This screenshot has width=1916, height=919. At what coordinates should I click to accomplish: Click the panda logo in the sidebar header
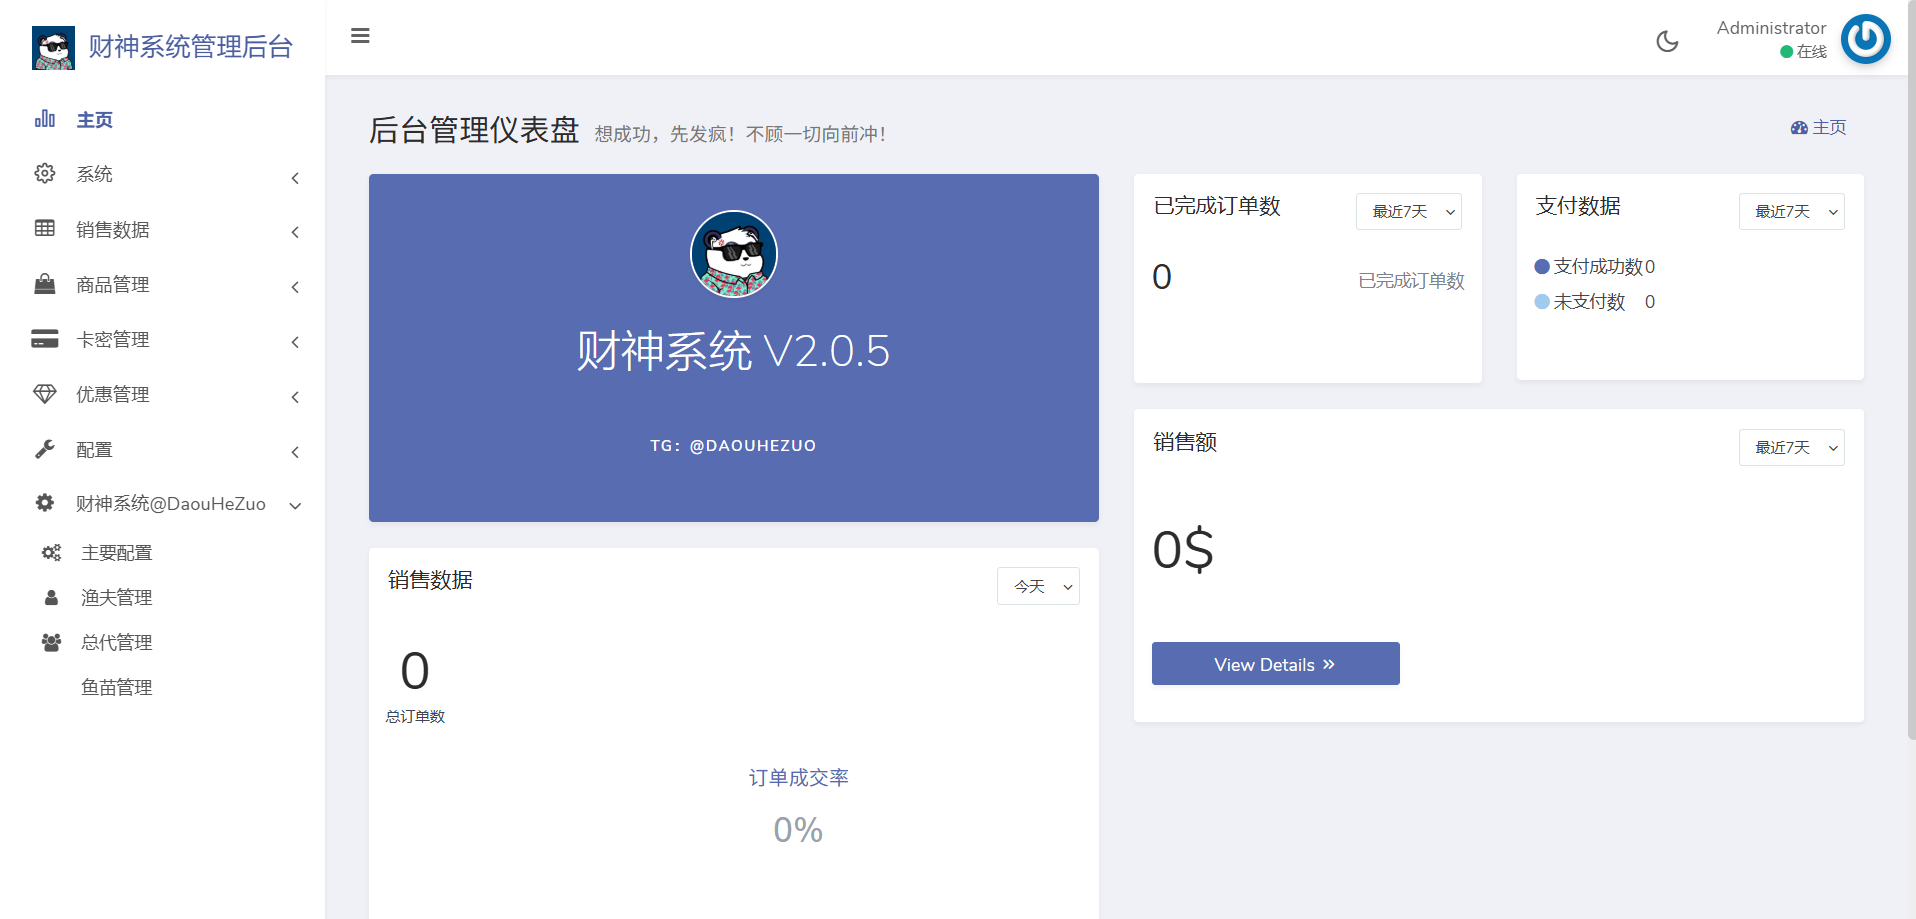pos(53,47)
